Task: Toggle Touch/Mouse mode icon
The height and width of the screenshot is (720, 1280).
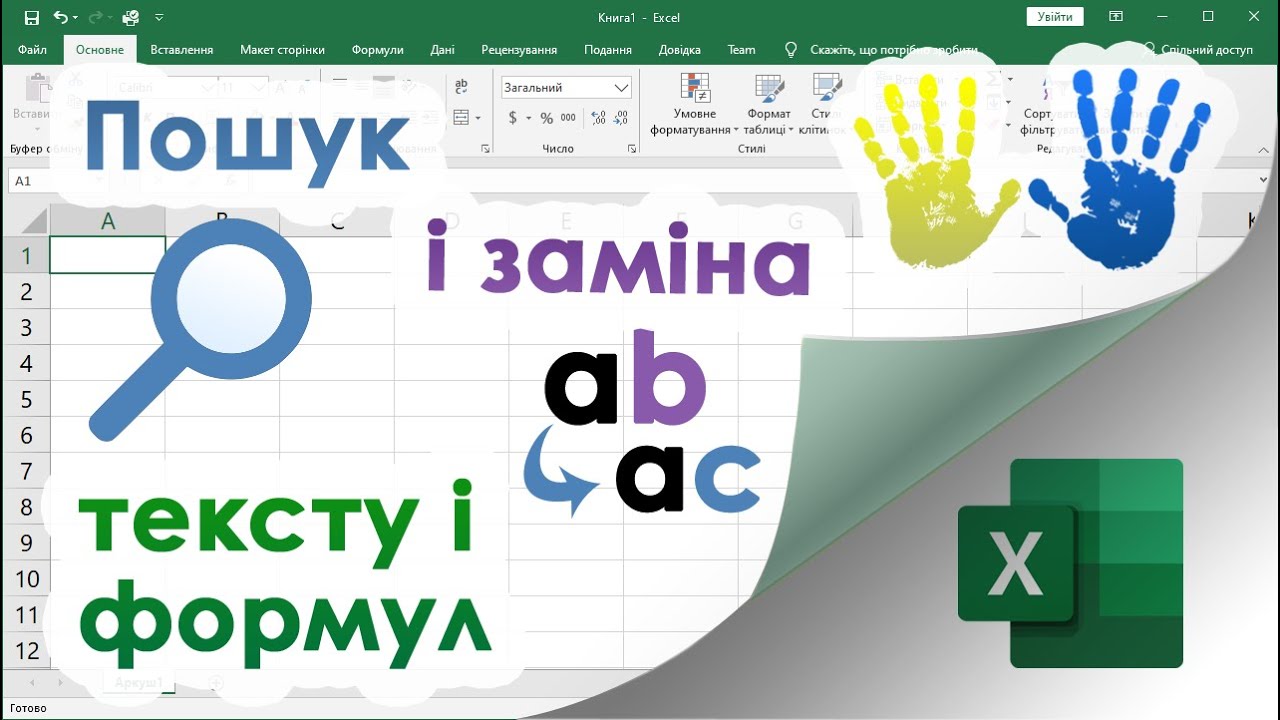Action: point(130,17)
